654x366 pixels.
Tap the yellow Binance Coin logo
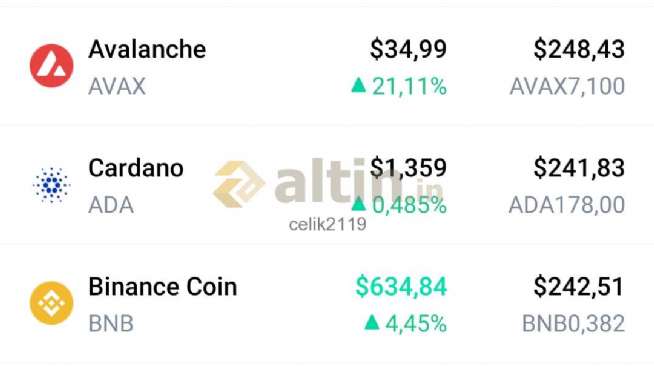(52, 303)
